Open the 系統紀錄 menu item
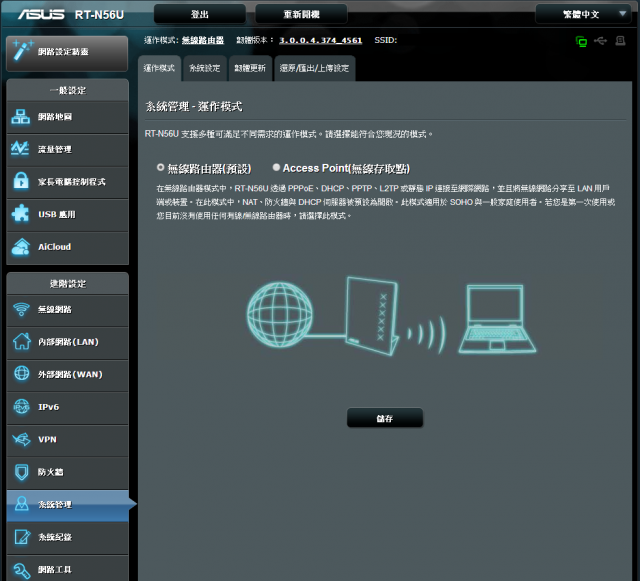The width and height of the screenshot is (640, 581). tap(67, 538)
